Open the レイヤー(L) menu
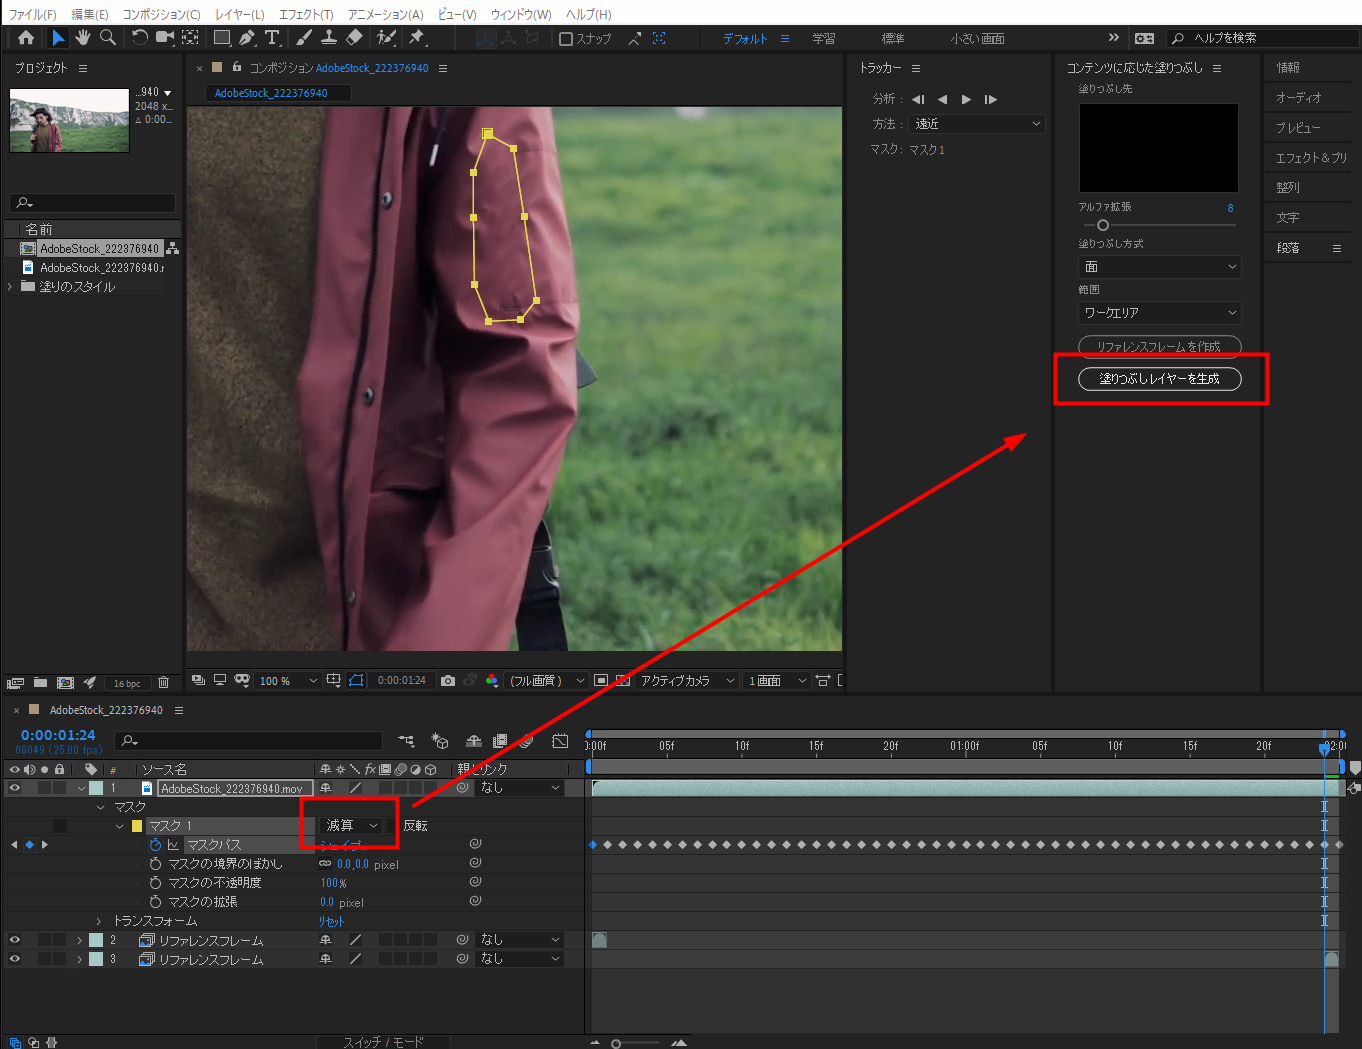 click(240, 14)
